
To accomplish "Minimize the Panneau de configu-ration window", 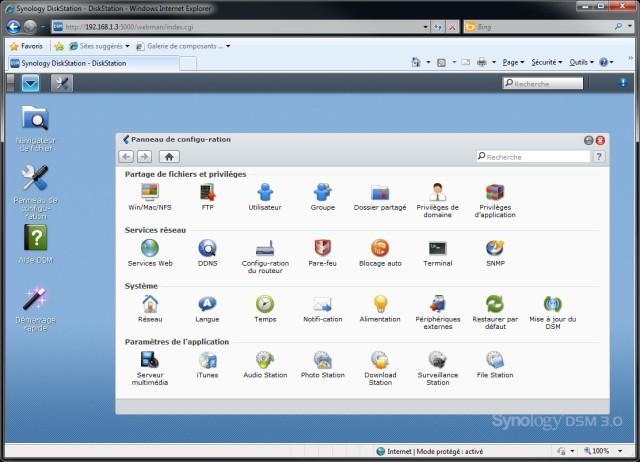I will pos(588,140).
